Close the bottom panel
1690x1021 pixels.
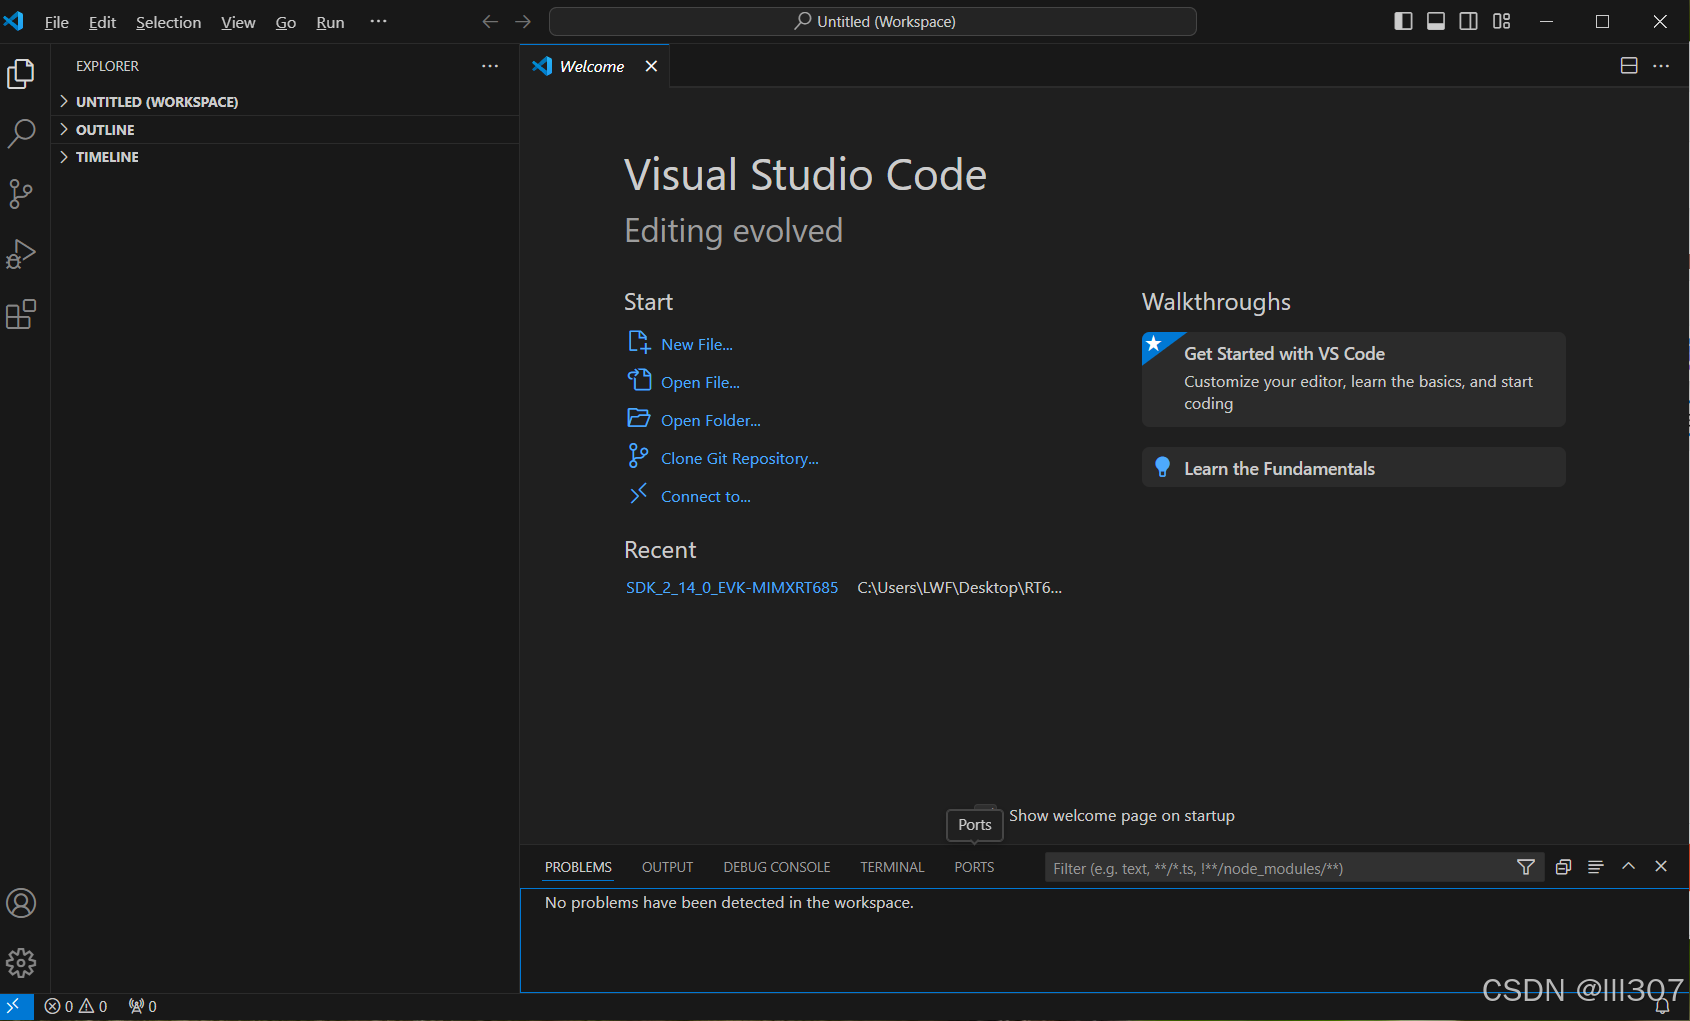pyautogui.click(x=1661, y=866)
